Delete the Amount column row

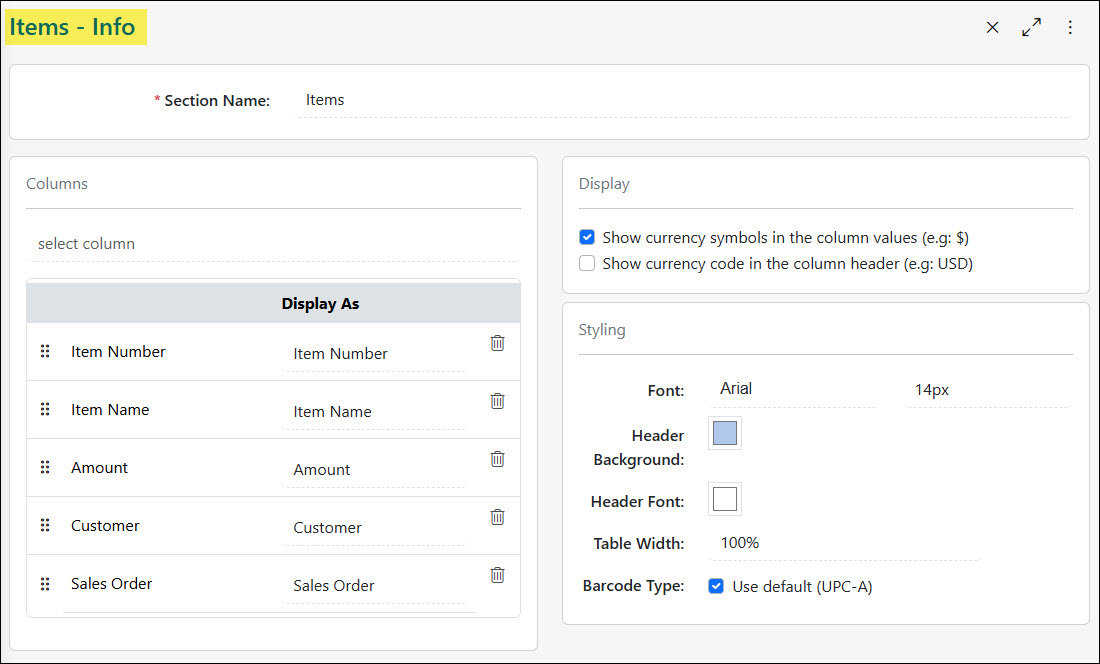click(x=497, y=459)
